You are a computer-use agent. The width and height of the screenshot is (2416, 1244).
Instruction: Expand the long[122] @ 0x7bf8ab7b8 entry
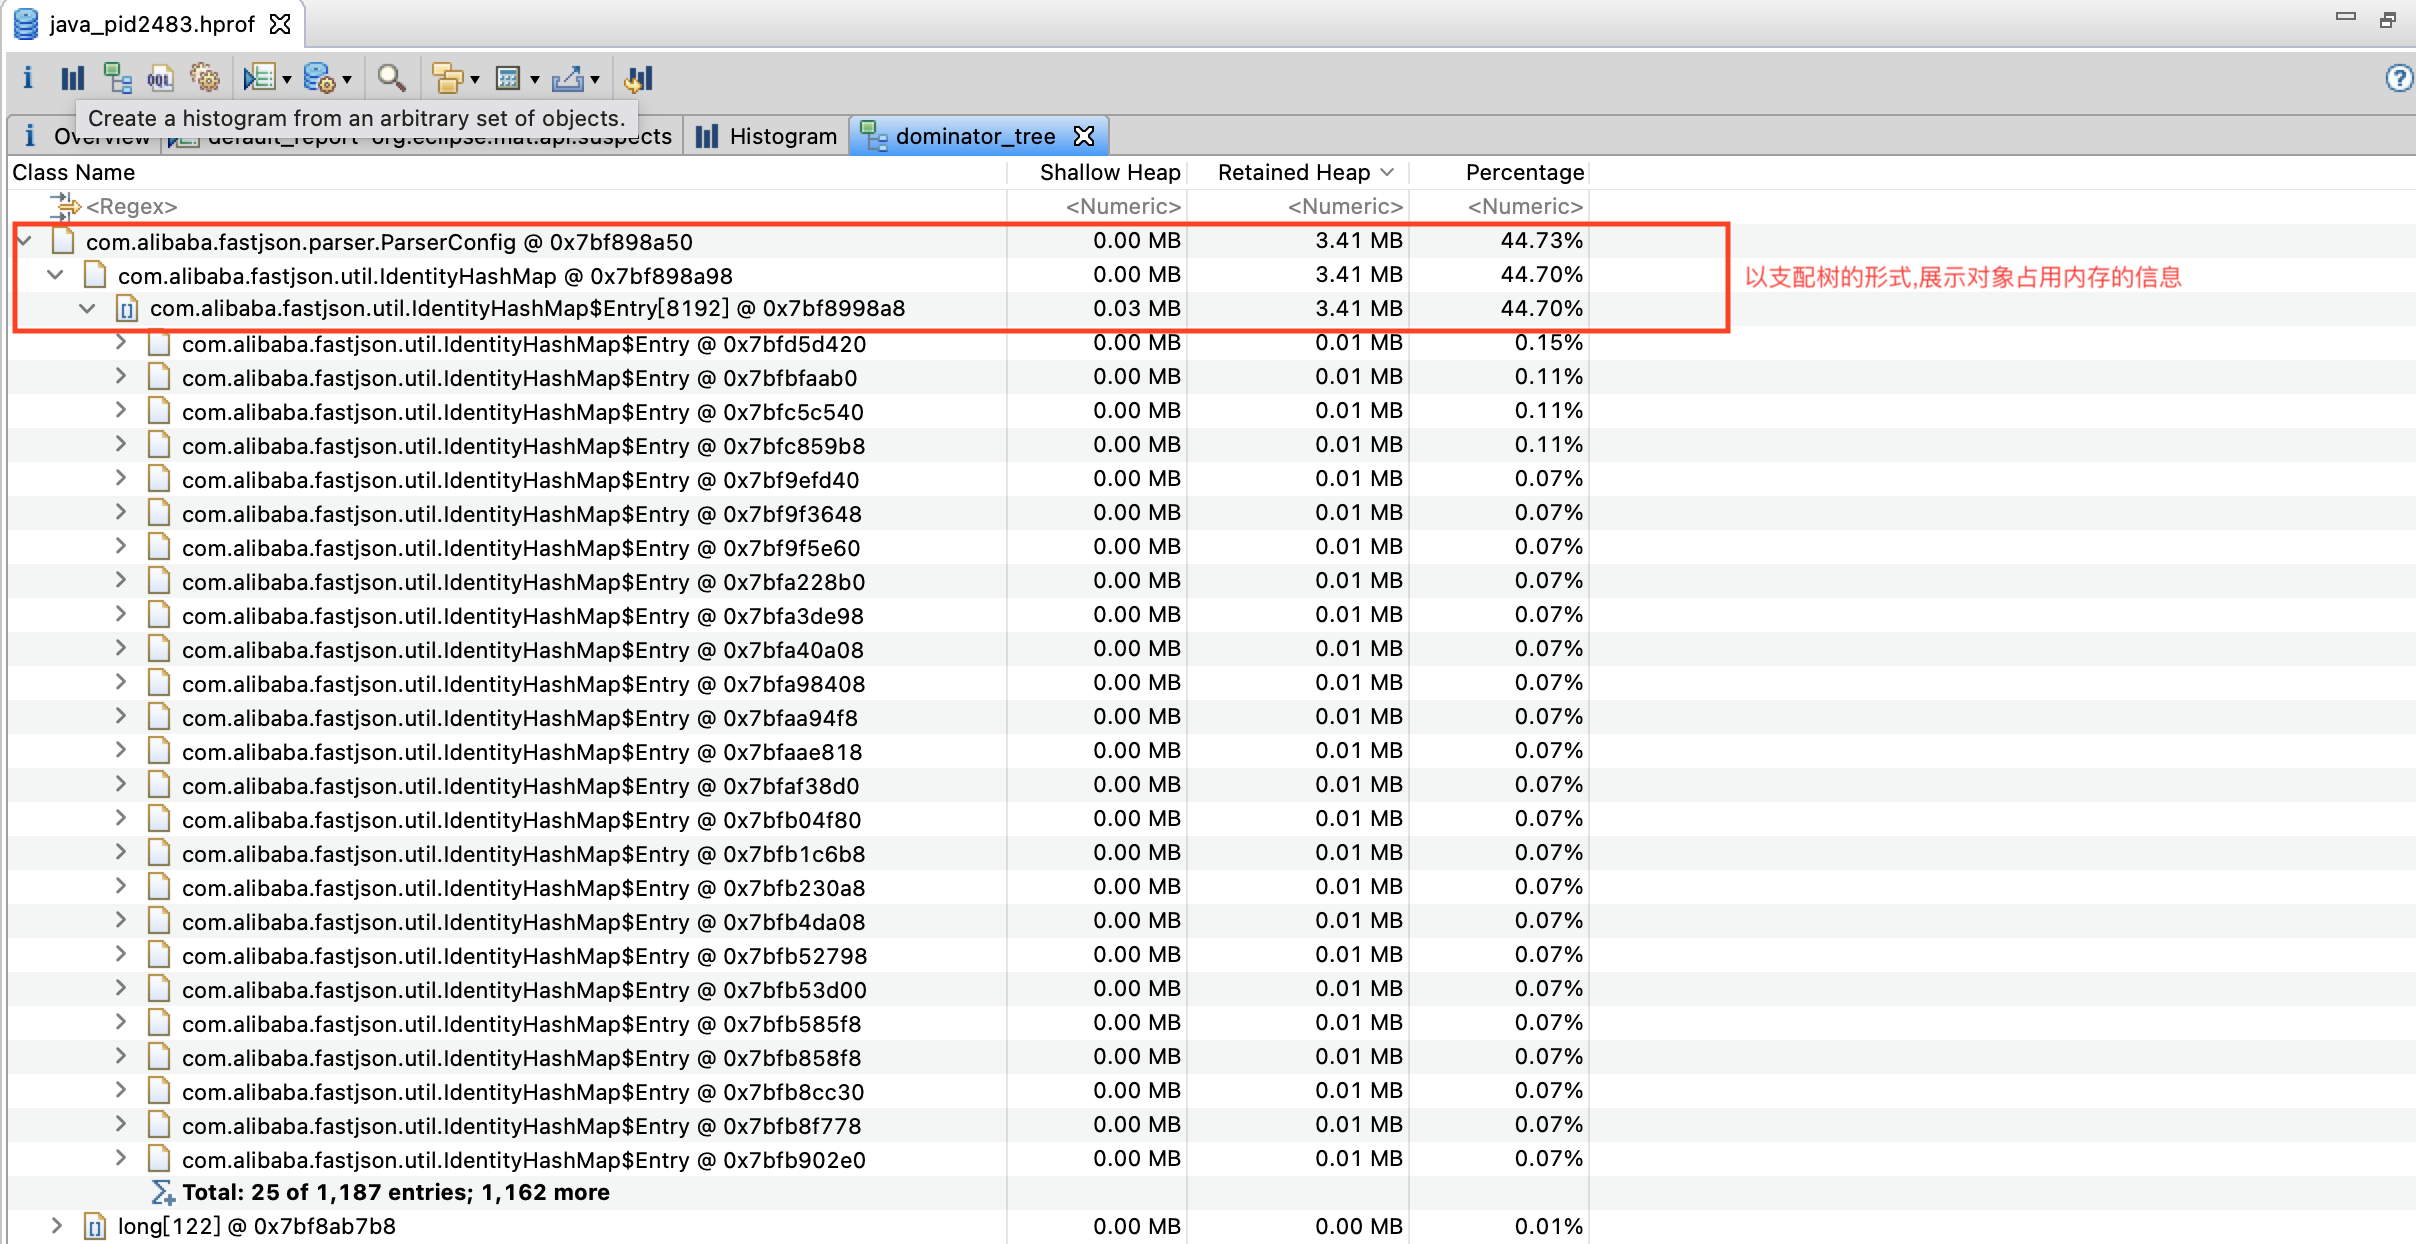pyautogui.click(x=56, y=1225)
